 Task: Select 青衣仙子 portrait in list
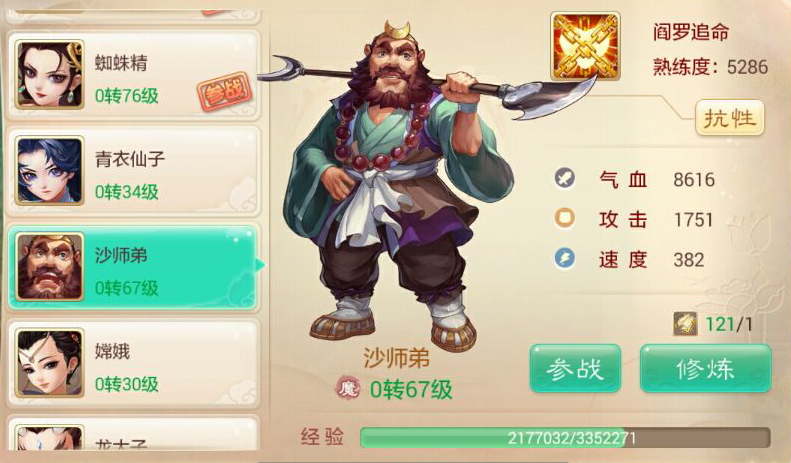pos(49,170)
